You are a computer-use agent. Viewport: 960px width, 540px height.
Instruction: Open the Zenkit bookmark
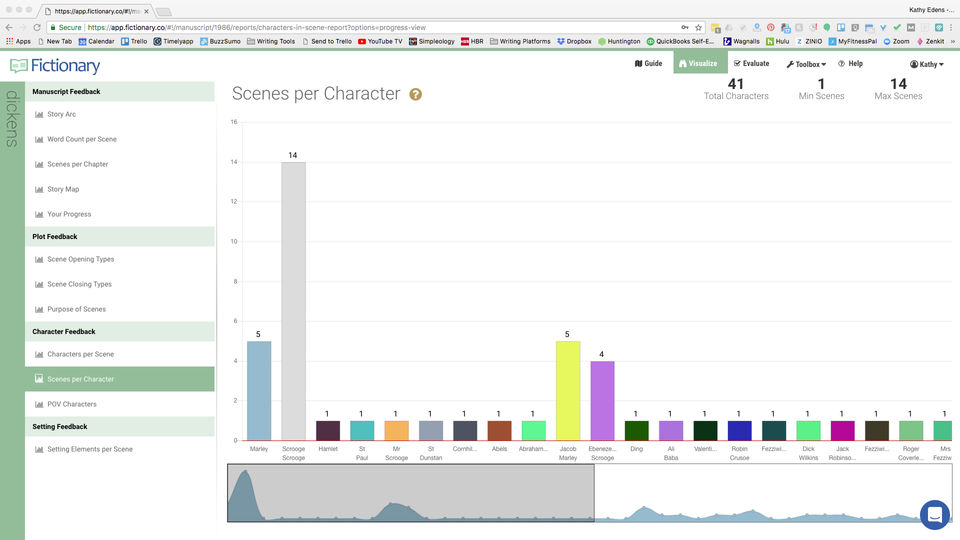coord(931,41)
